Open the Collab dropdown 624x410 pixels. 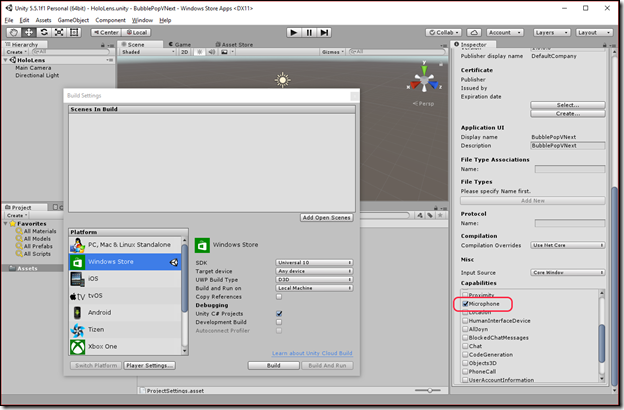point(443,33)
